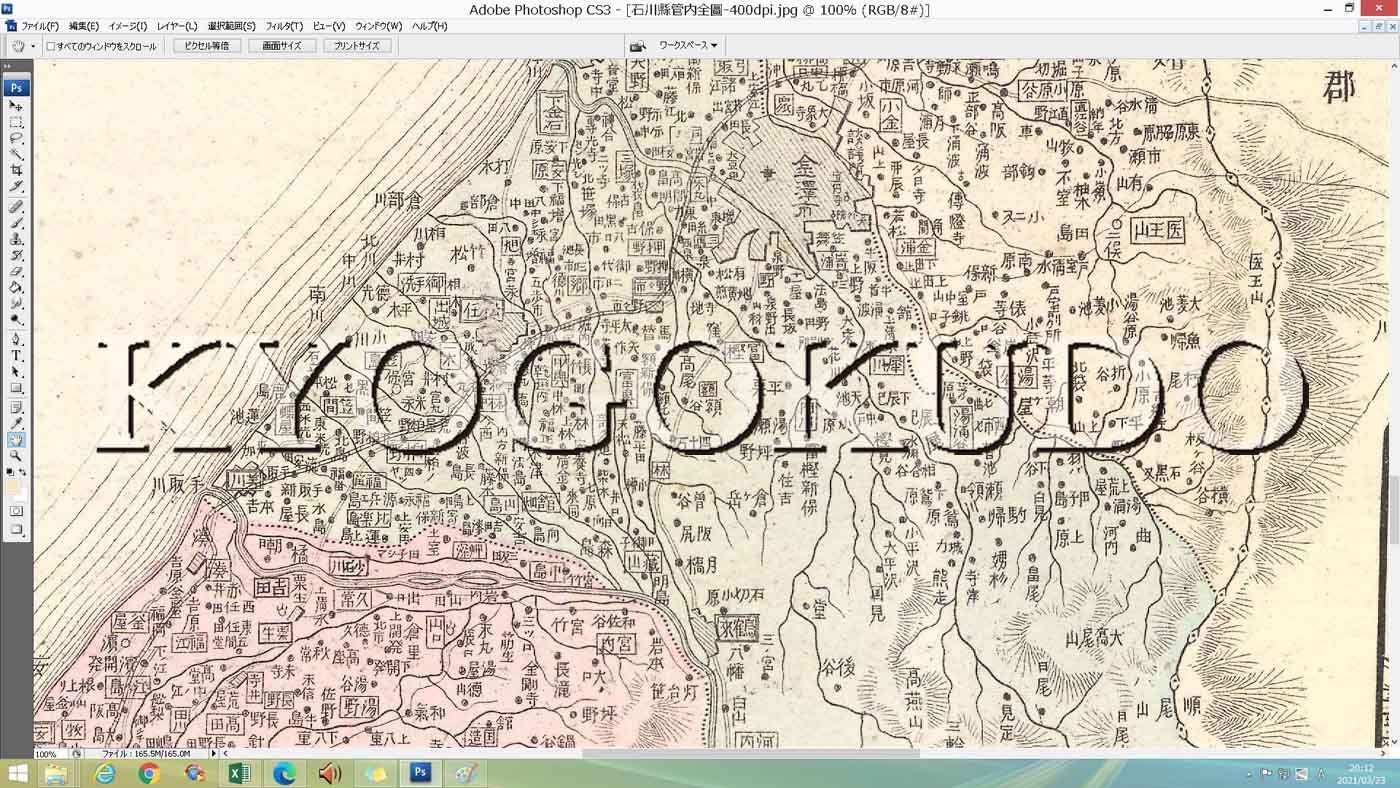Screen dimensions: 1400x788
Task: Select the Blur tool
Action: pyautogui.click(x=16, y=303)
